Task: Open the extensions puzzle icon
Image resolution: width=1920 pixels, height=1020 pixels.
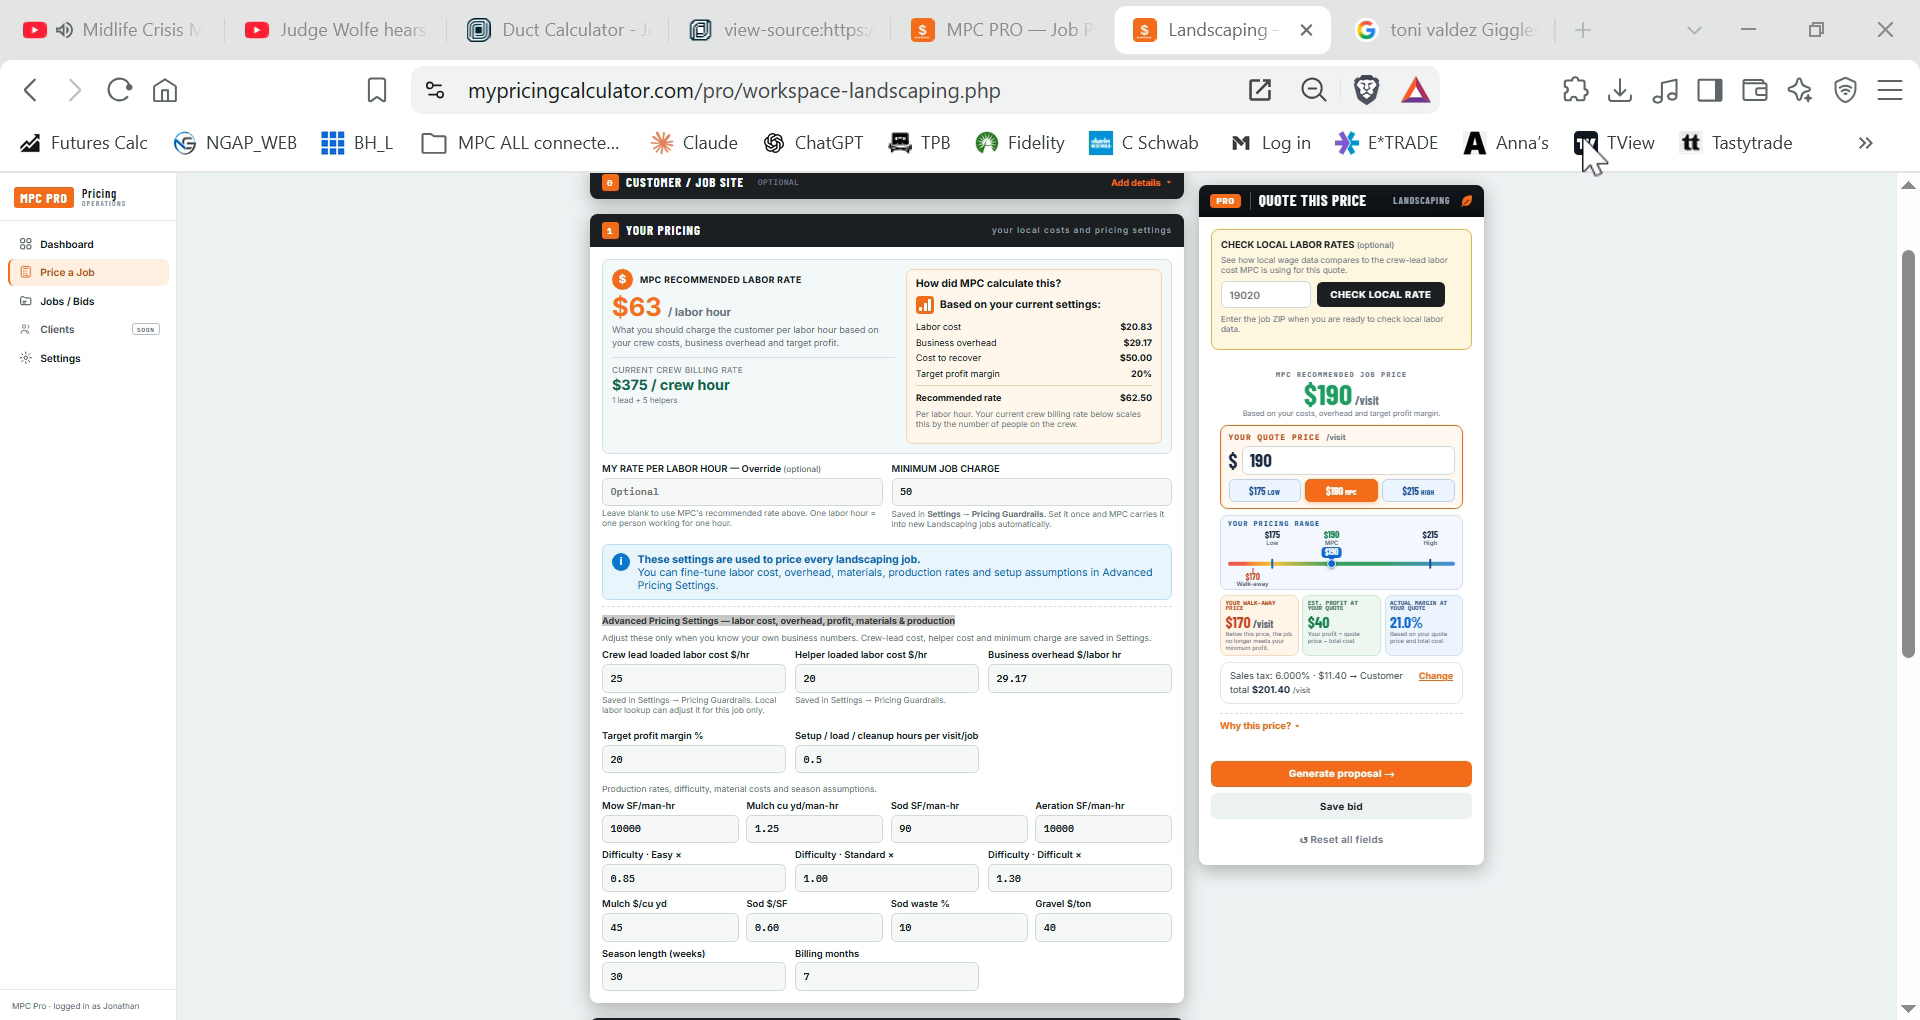Action: click(1575, 90)
